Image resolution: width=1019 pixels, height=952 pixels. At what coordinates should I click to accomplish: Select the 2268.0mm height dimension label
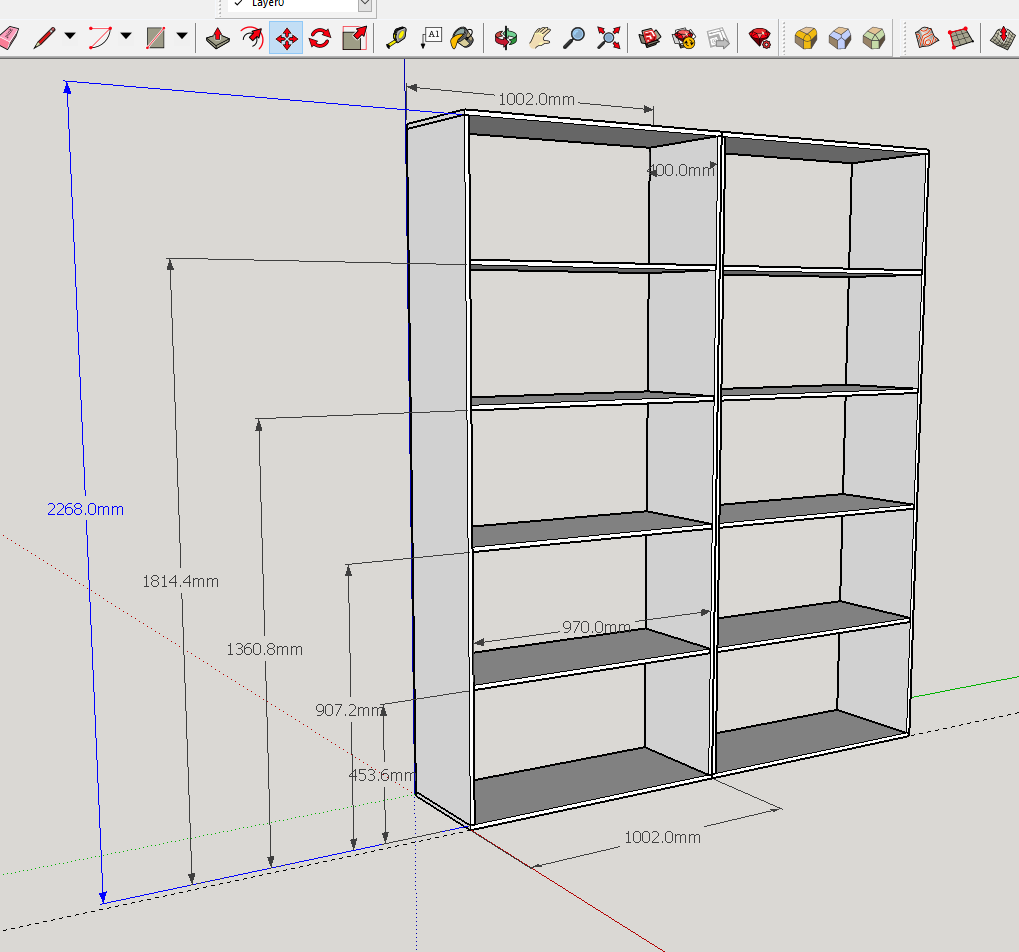pyautogui.click(x=85, y=509)
